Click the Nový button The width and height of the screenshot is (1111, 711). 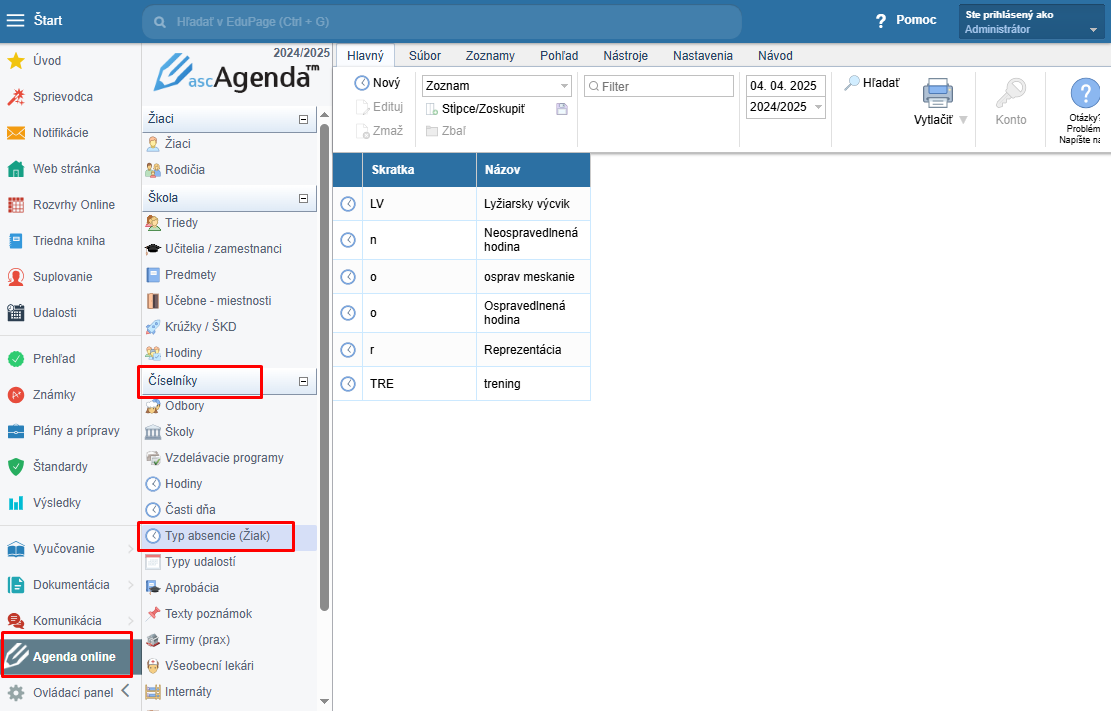pyautogui.click(x=377, y=83)
